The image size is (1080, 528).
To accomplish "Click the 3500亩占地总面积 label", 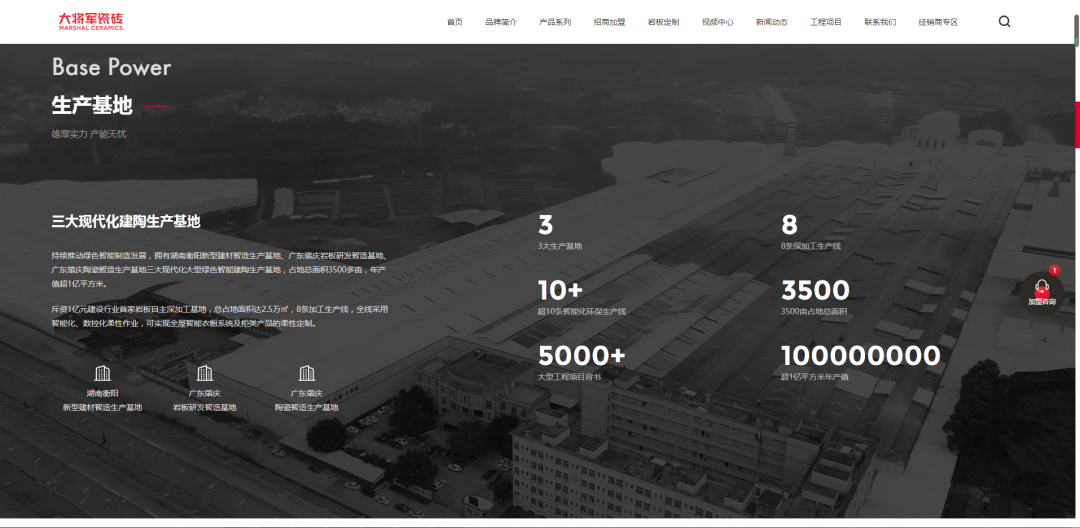I will click(x=814, y=312).
